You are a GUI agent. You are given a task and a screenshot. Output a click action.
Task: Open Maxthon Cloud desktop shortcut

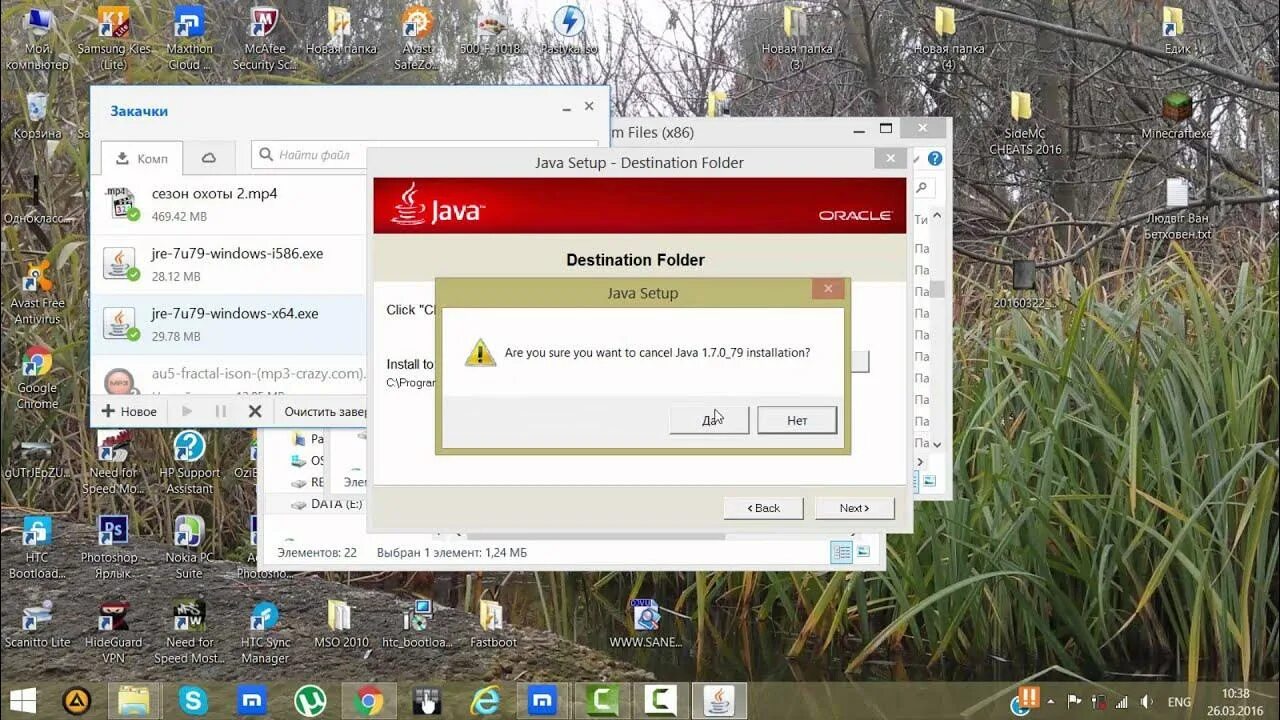[x=190, y=39]
